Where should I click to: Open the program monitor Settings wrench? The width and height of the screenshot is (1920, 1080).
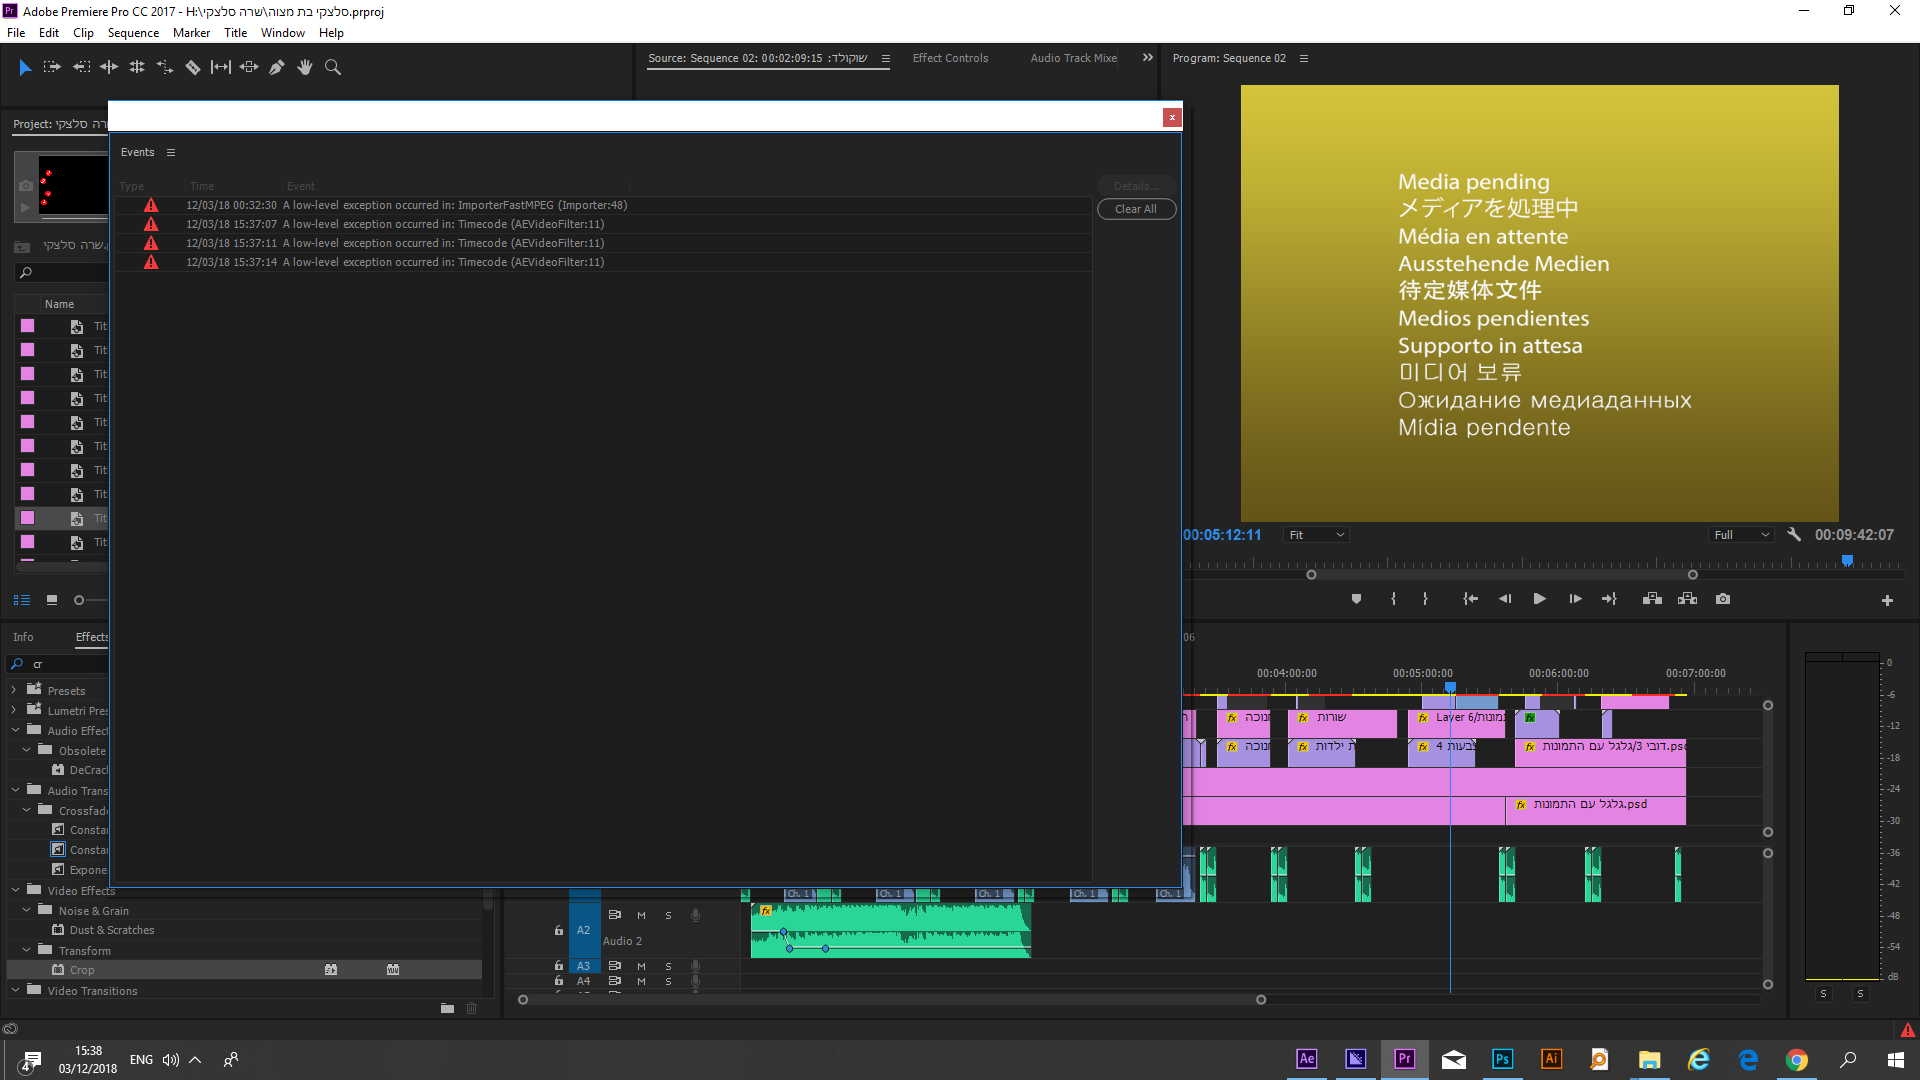[x=1794, y=535]
